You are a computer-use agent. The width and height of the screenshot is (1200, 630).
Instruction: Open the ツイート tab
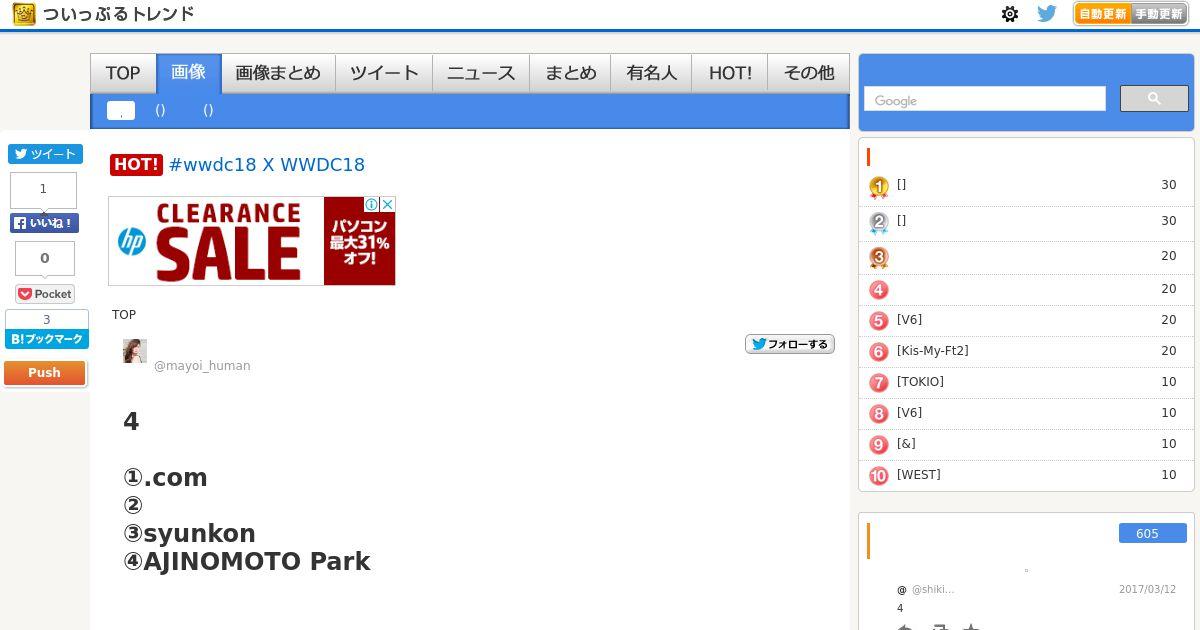tap(384, 73)
